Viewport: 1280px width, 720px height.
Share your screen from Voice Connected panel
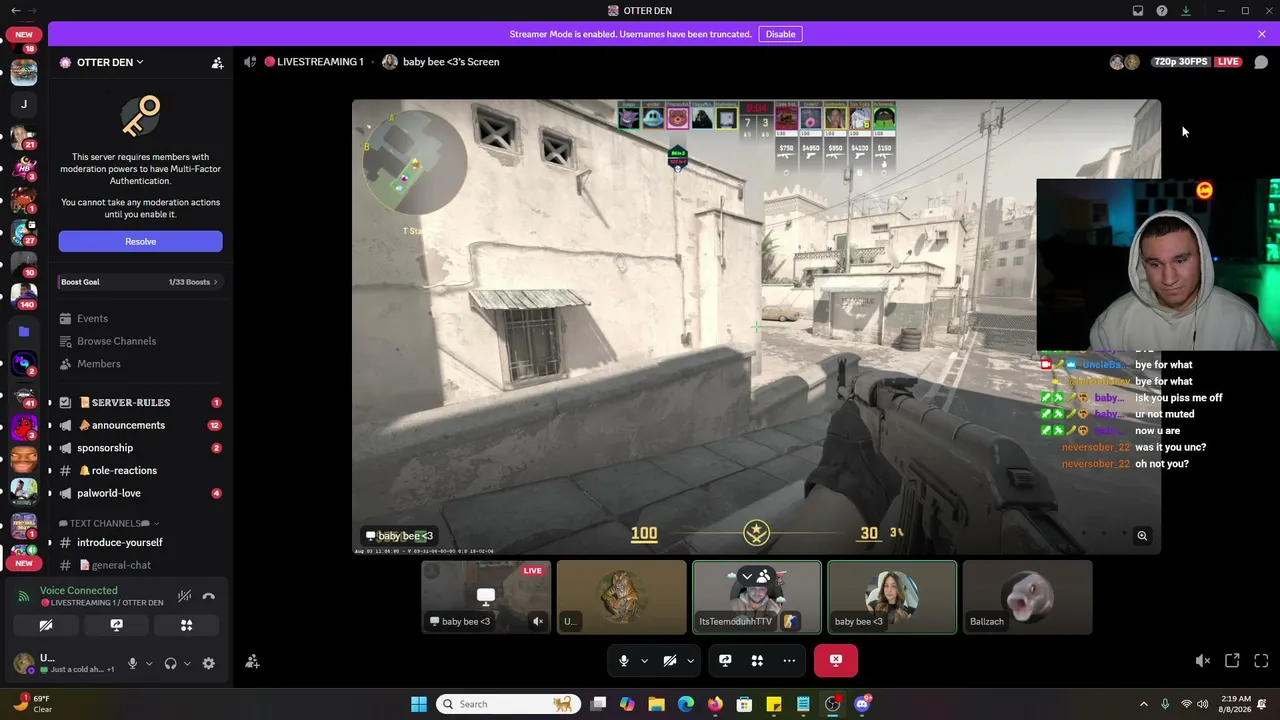pyautogui.click(x=116, y=625)
